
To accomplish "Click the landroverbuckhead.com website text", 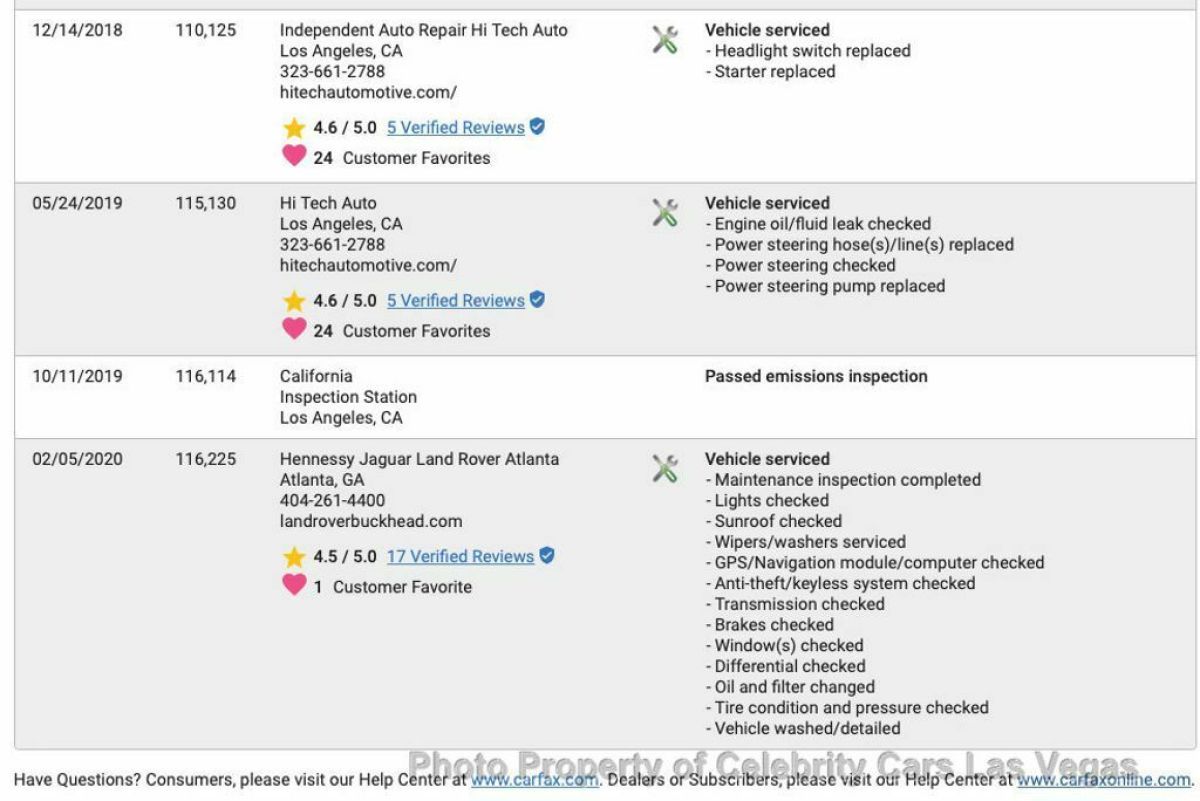I will tap(371, 522).
